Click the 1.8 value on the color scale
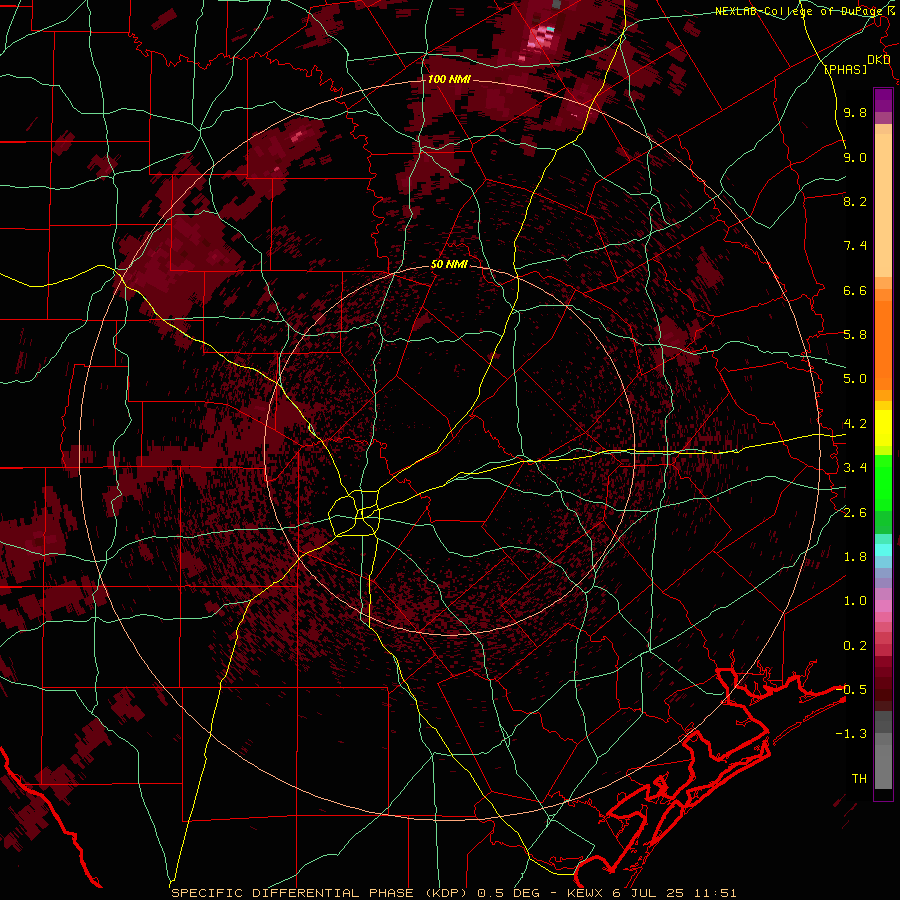Image resolution: width=900 pixels, height=900 pixels. [855, 557]
